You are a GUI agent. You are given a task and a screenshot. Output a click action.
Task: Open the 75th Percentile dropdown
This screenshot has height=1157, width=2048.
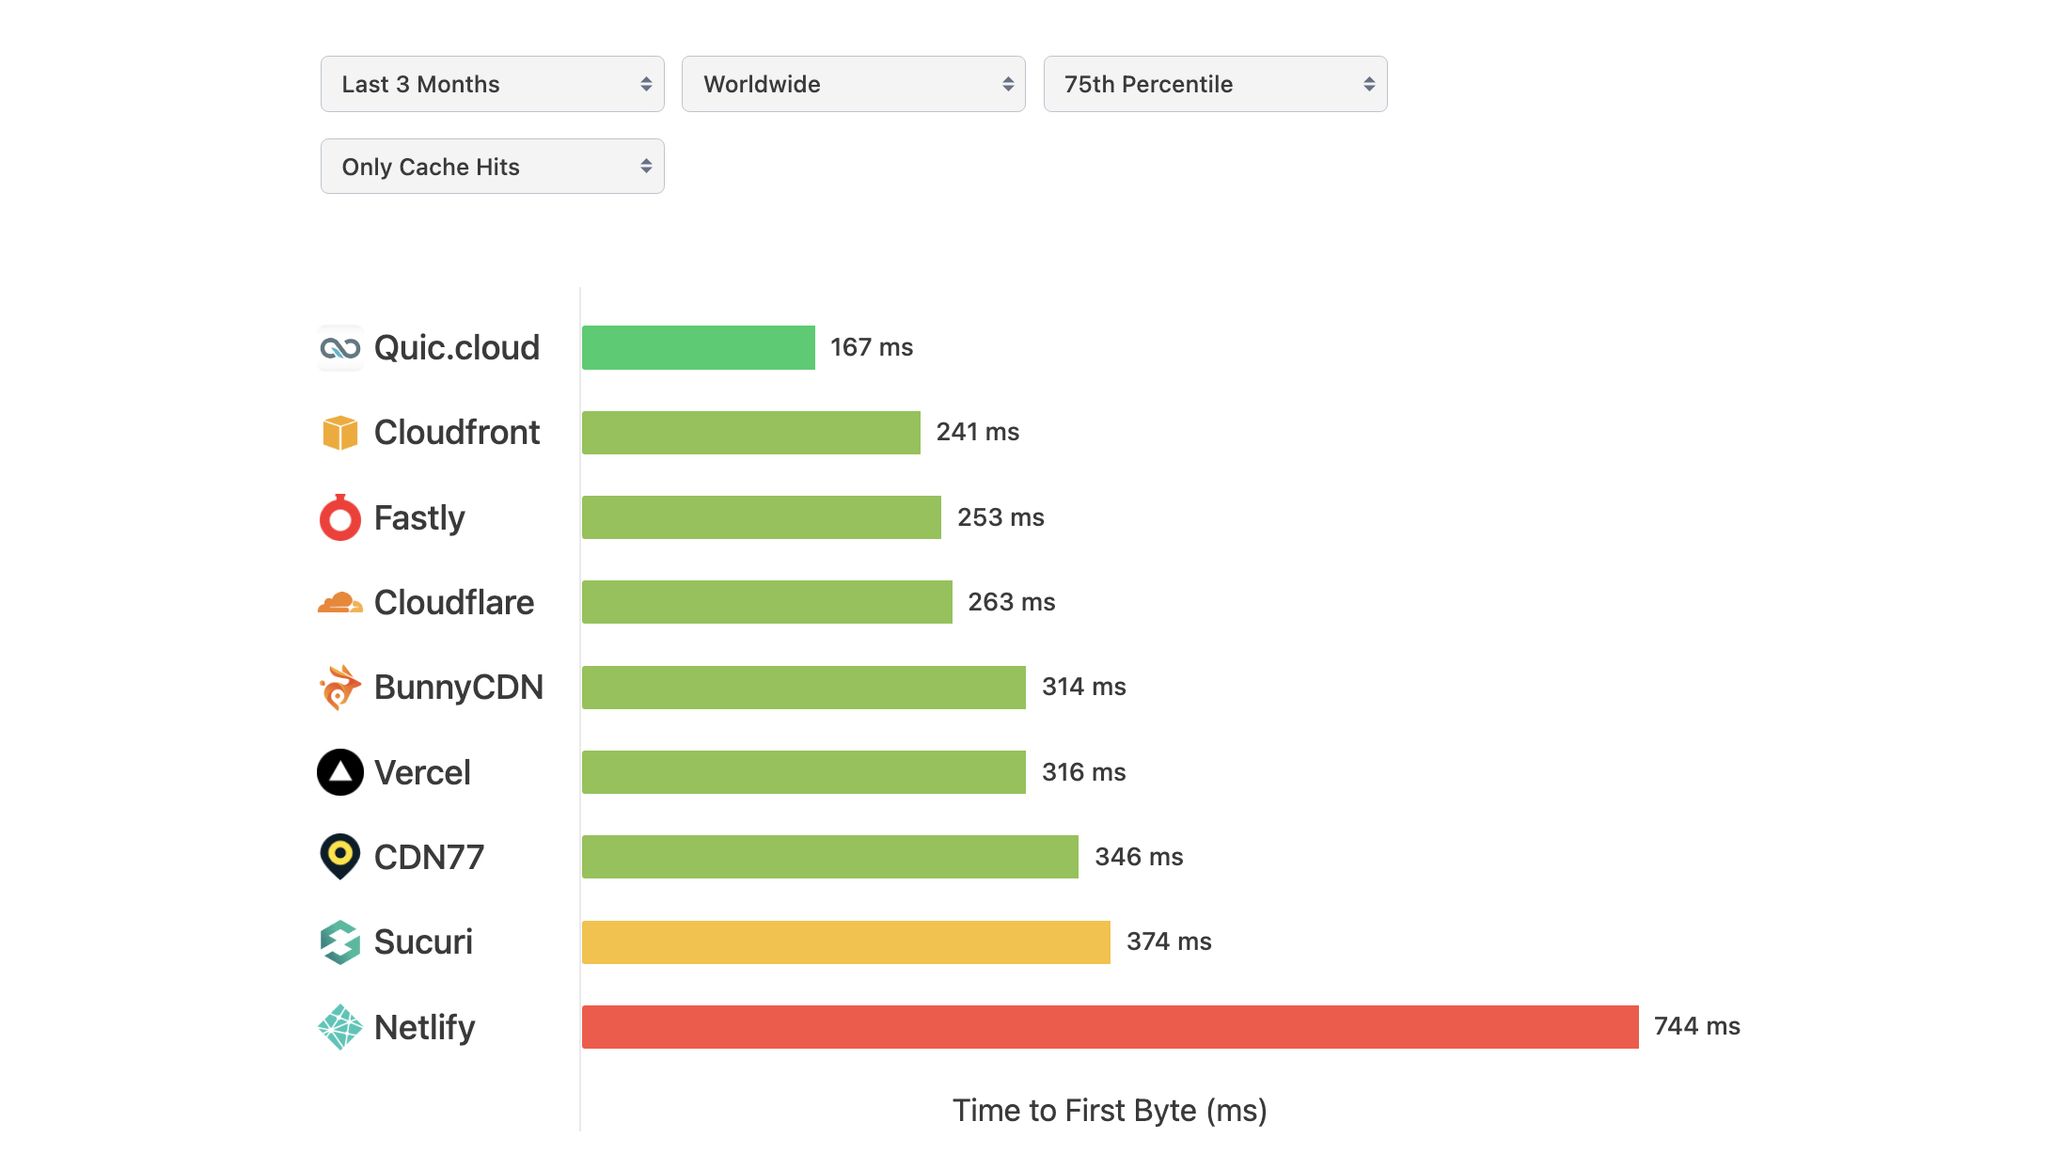tap(1215, 84)
